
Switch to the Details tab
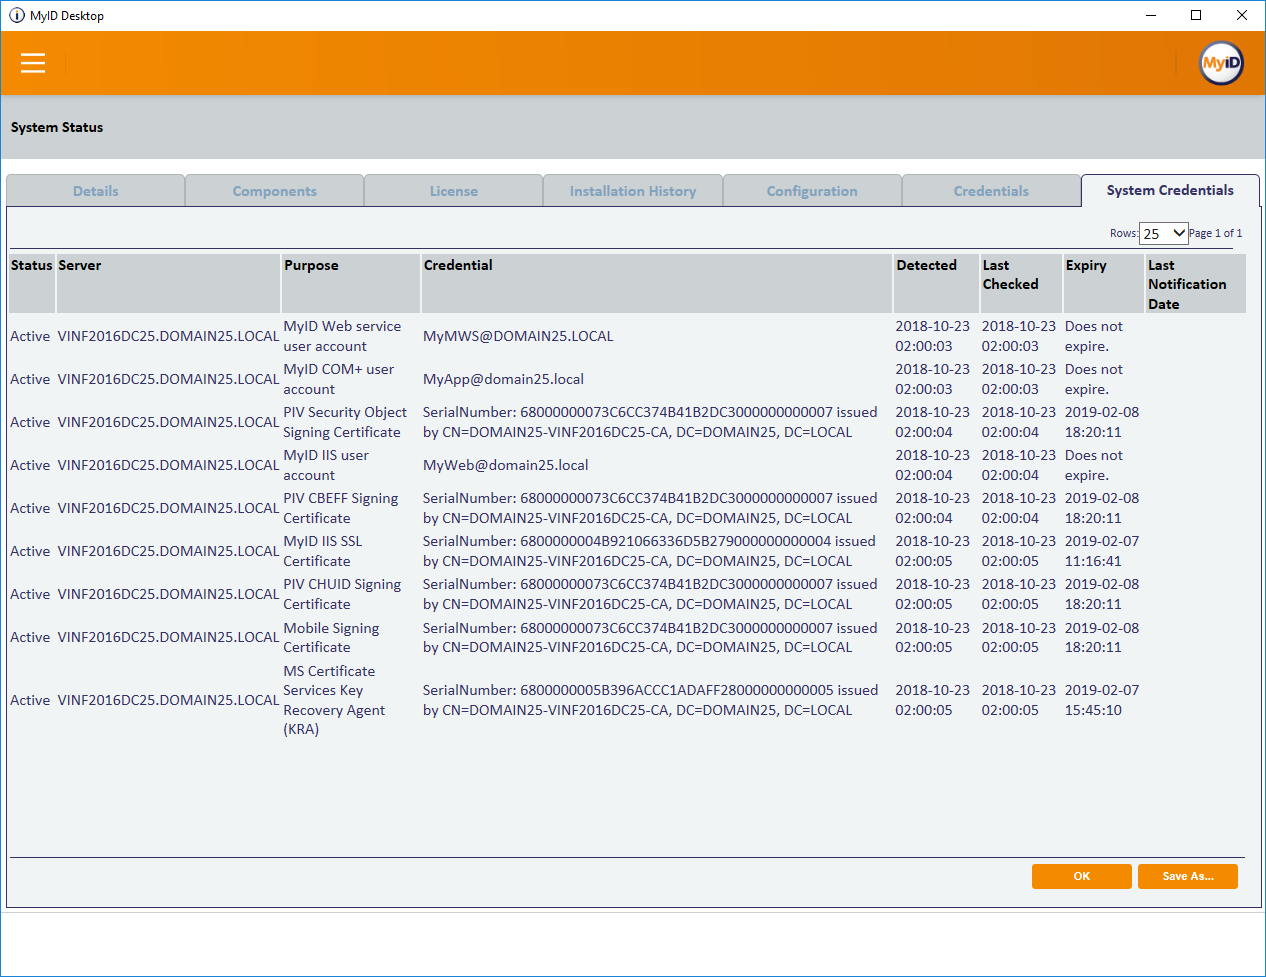click(96, 191)
